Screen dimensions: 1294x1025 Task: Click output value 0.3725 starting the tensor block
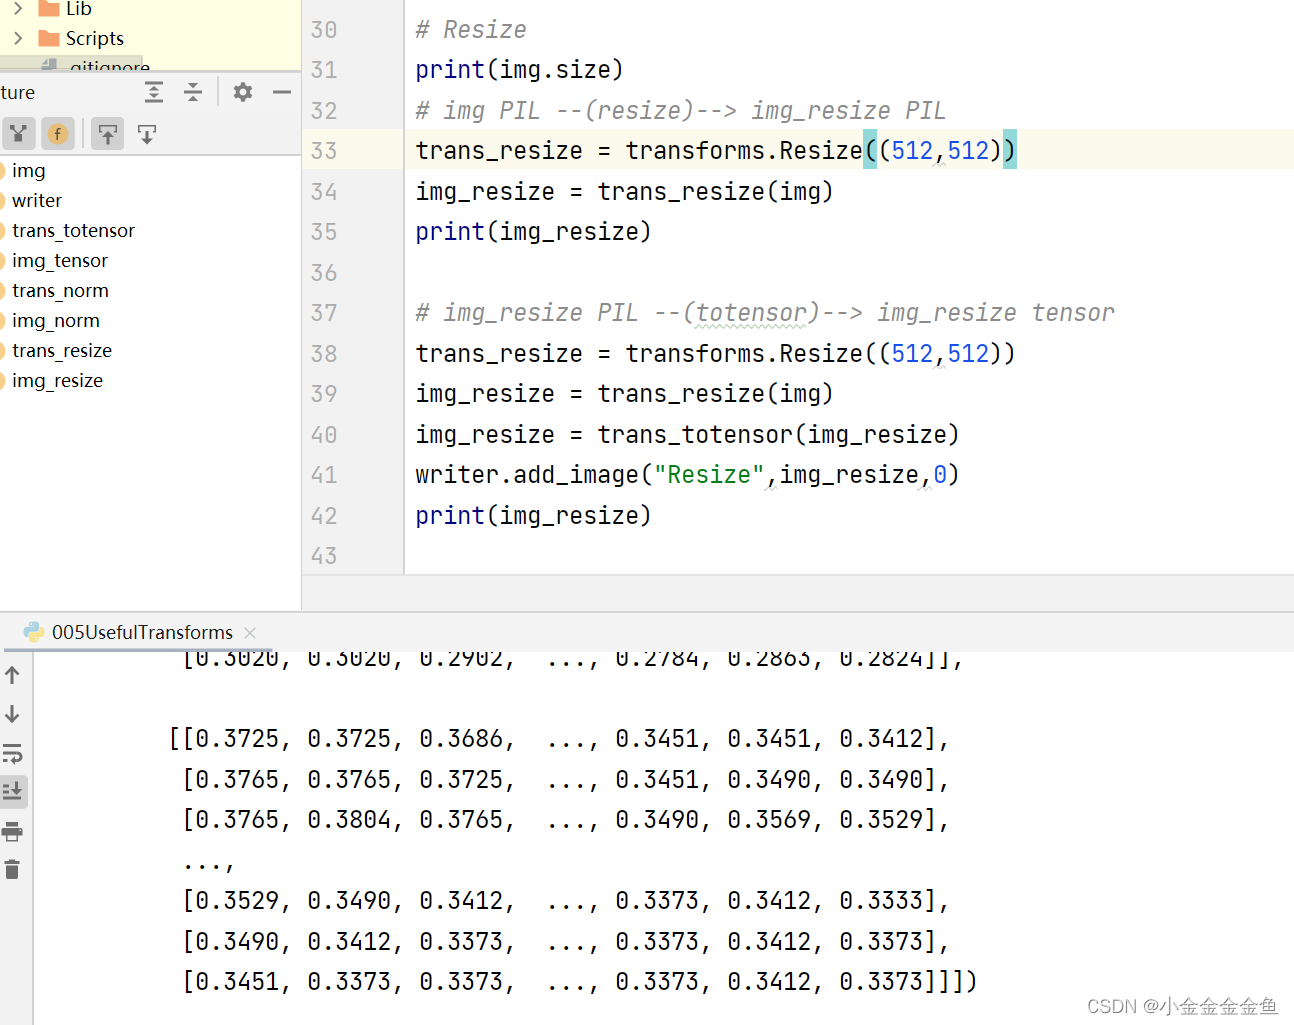(238, 739)
